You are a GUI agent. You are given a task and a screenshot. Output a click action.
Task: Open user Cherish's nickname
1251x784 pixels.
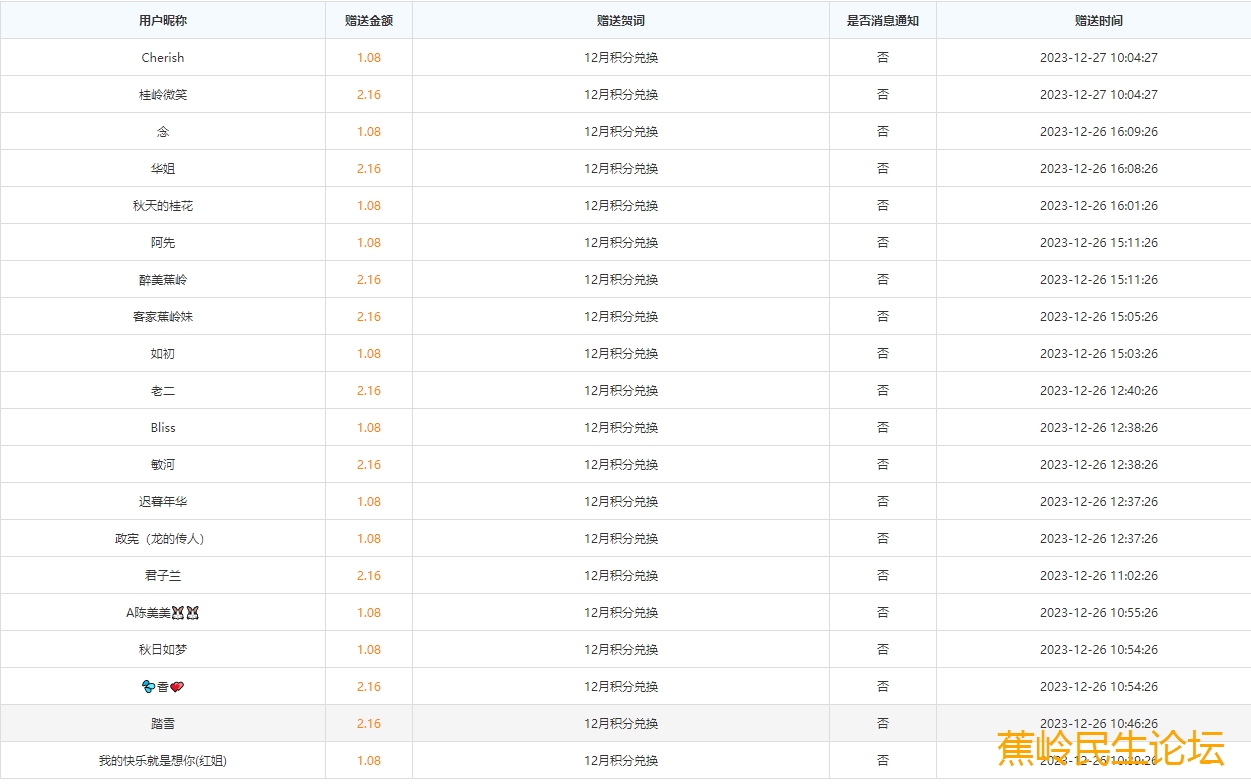coord(163,58)
